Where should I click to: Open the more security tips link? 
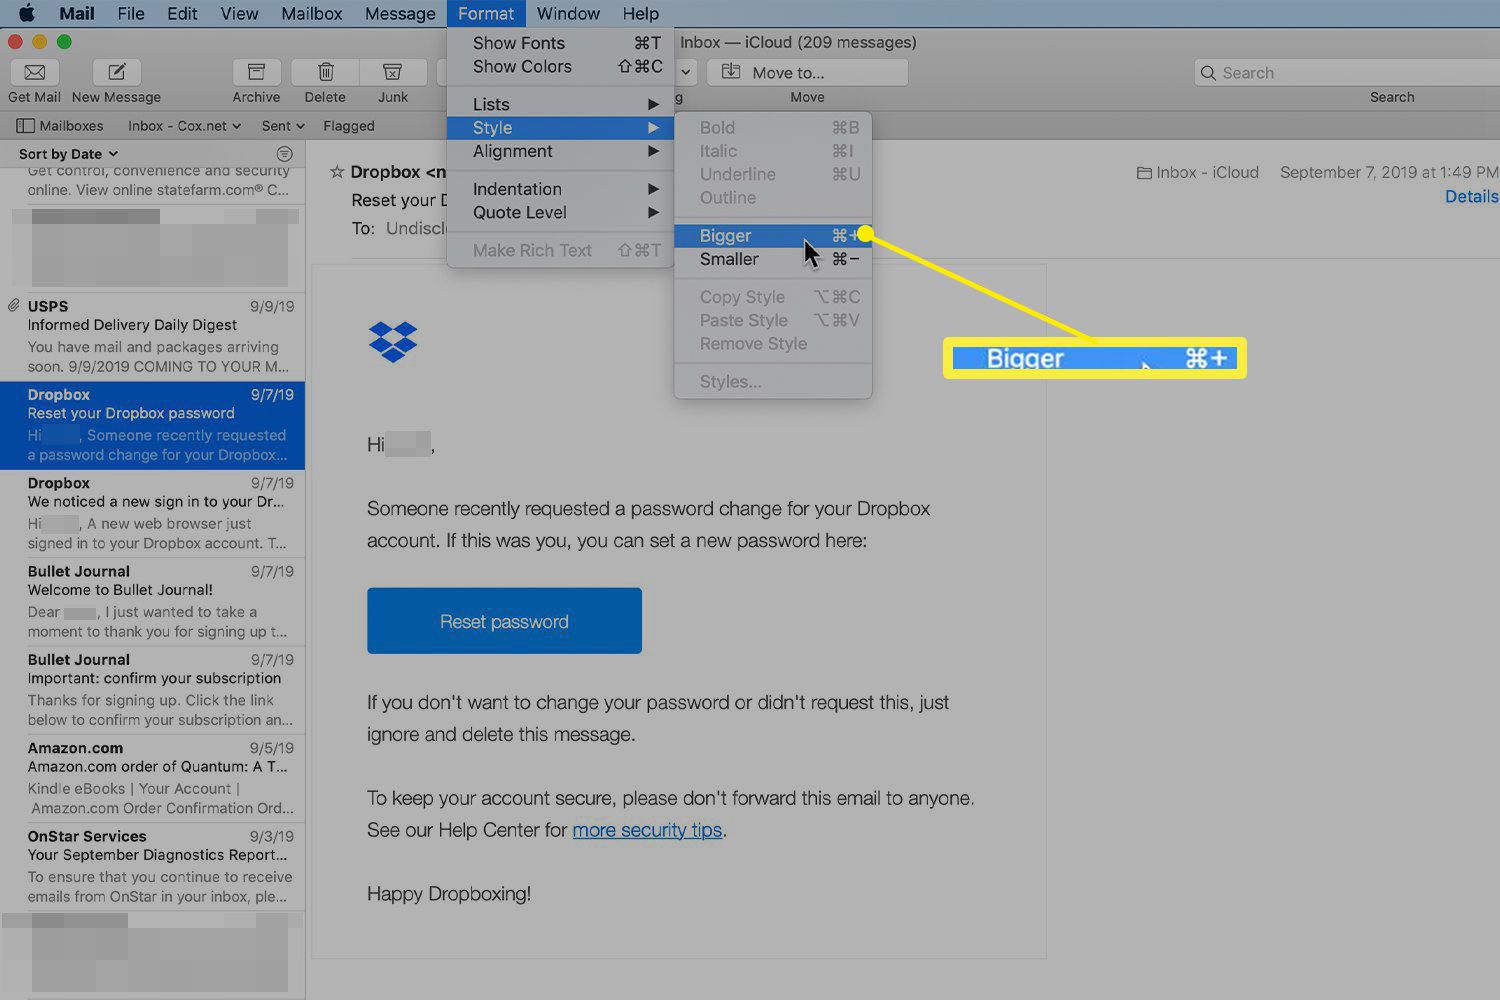647,830
